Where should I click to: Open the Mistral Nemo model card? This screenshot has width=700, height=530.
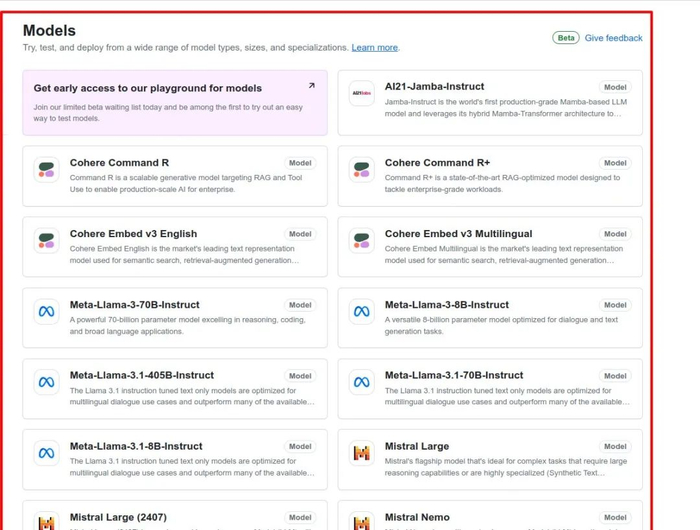coord(490,518)
